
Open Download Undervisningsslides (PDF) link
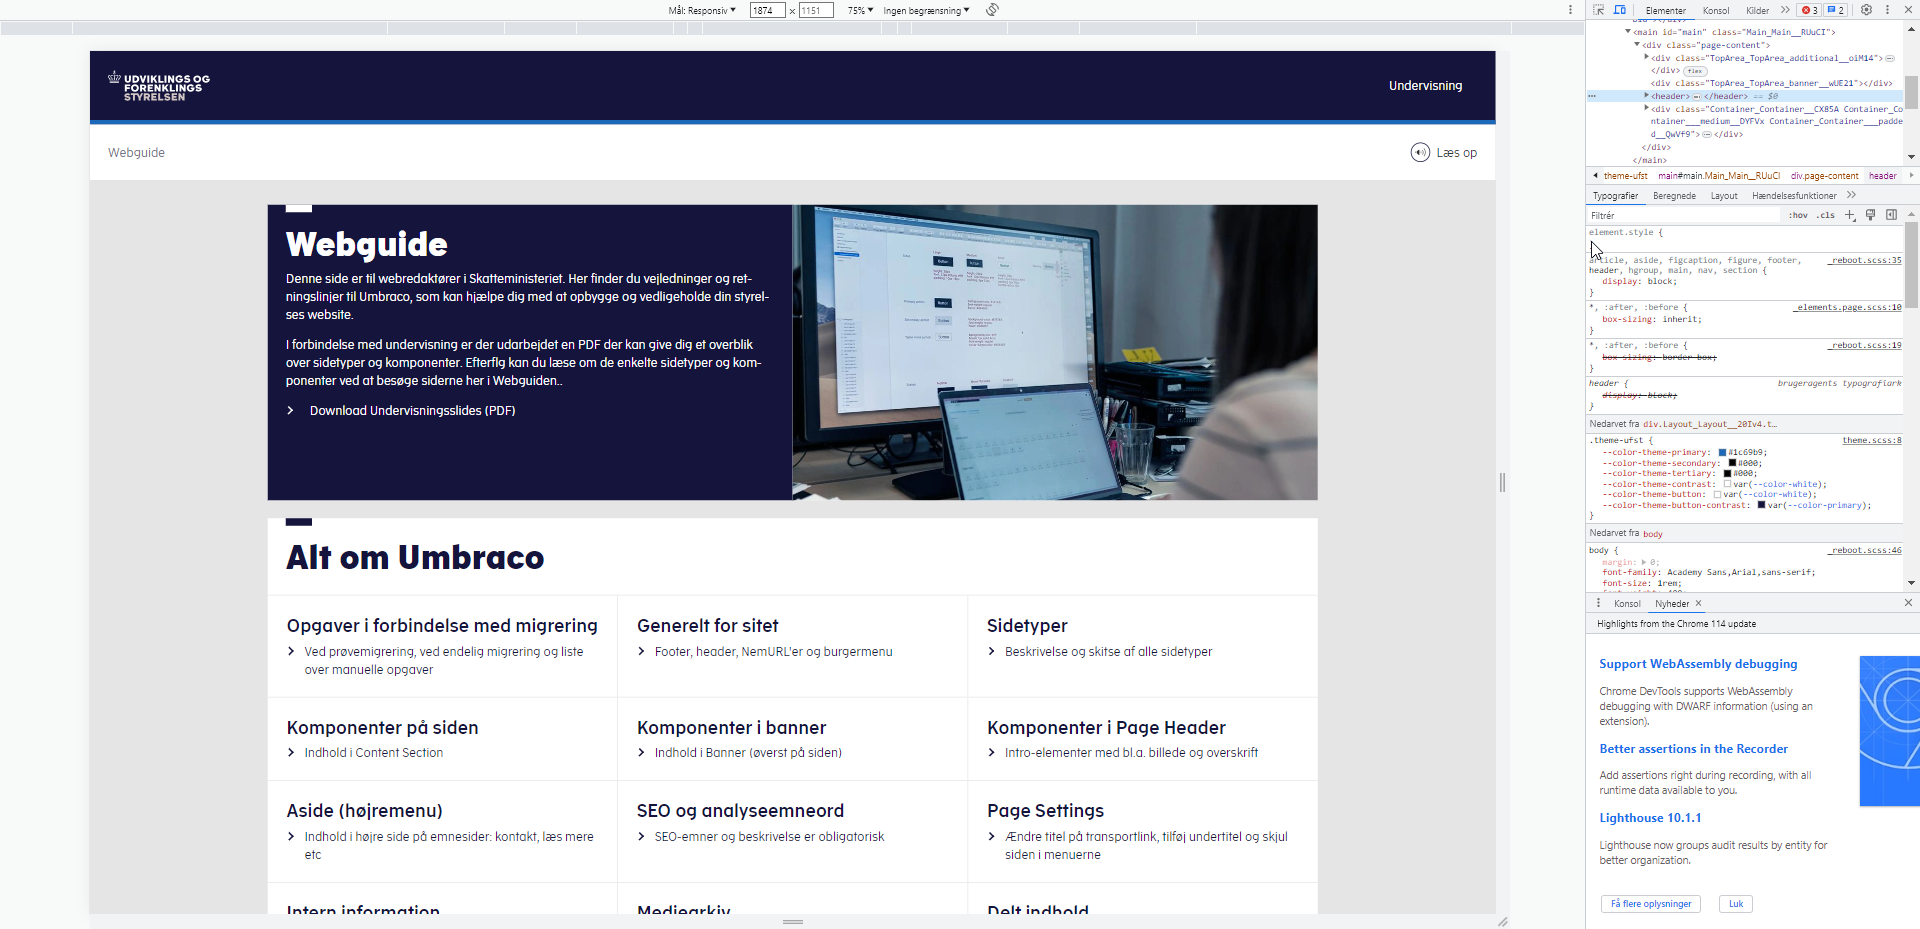[x=412, y=411]
